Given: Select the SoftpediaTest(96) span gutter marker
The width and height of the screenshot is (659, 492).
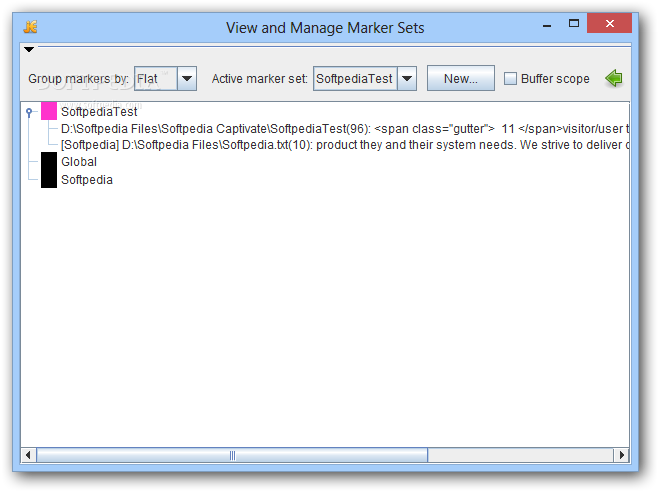Looking at the screenshot, I should pyautogui.click(x=345, y=129).
